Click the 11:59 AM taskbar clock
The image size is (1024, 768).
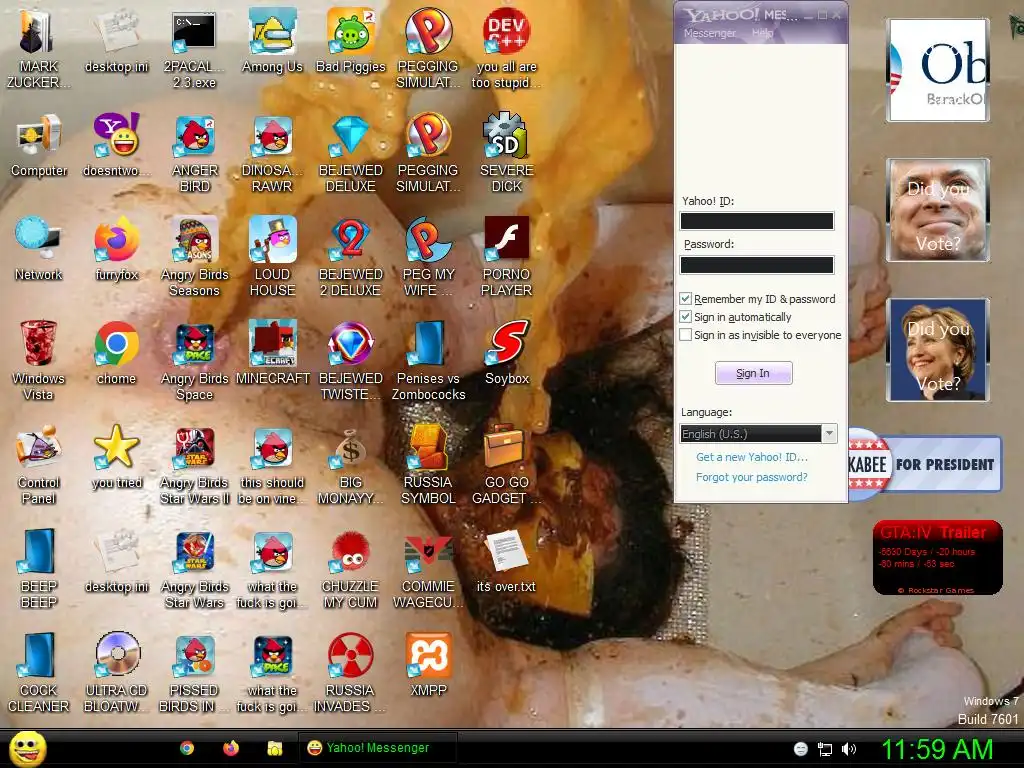(937, 749)
